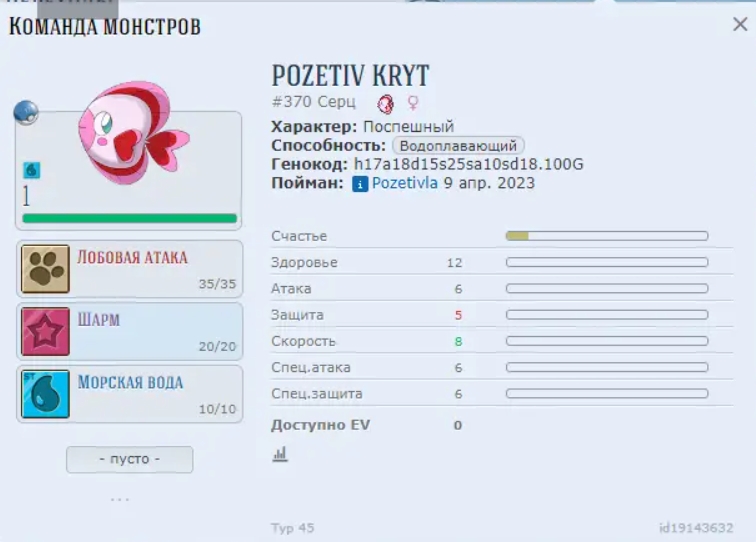Image resolution: width=756 pixels, height=542 pixels.
Task: Click the 20/20 PP count
Action: (217, 347)
